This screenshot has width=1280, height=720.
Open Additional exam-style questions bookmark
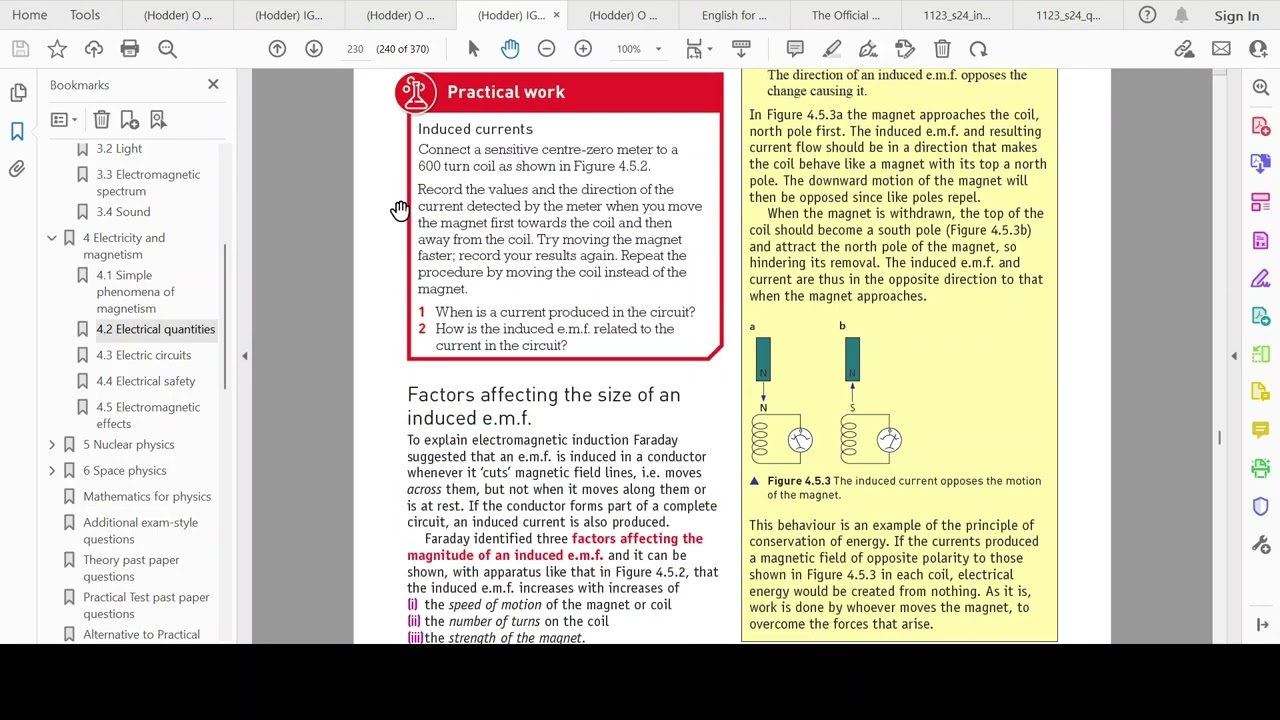pos(140,531)
